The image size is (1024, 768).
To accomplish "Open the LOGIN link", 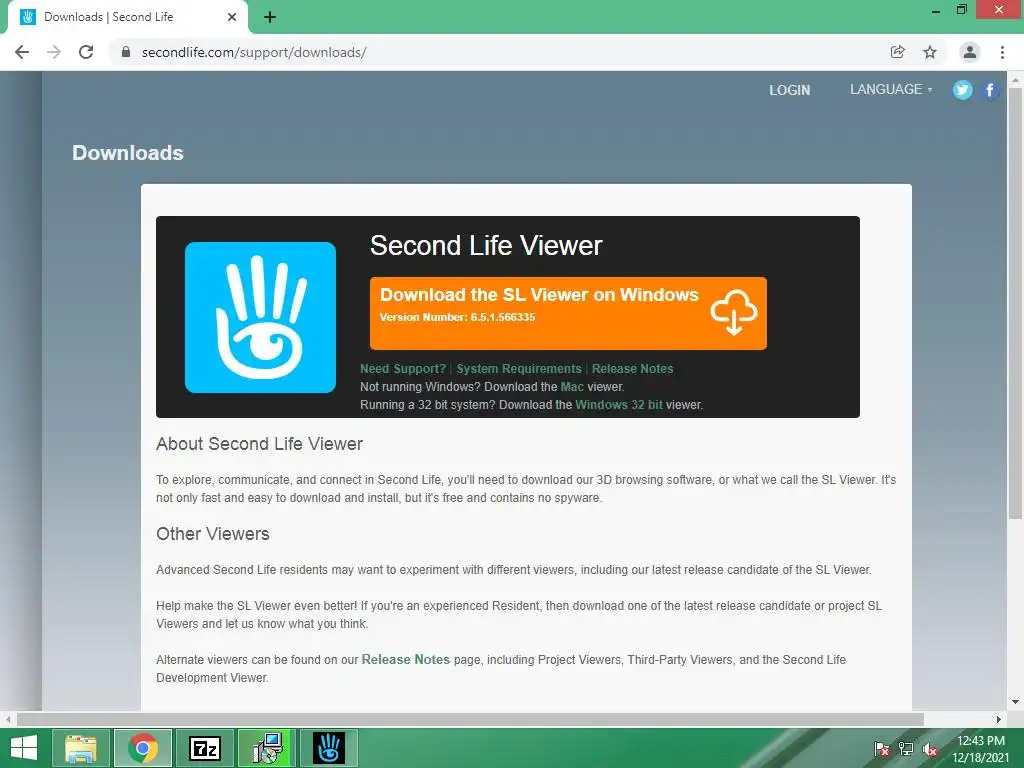I will pos(790,90).
